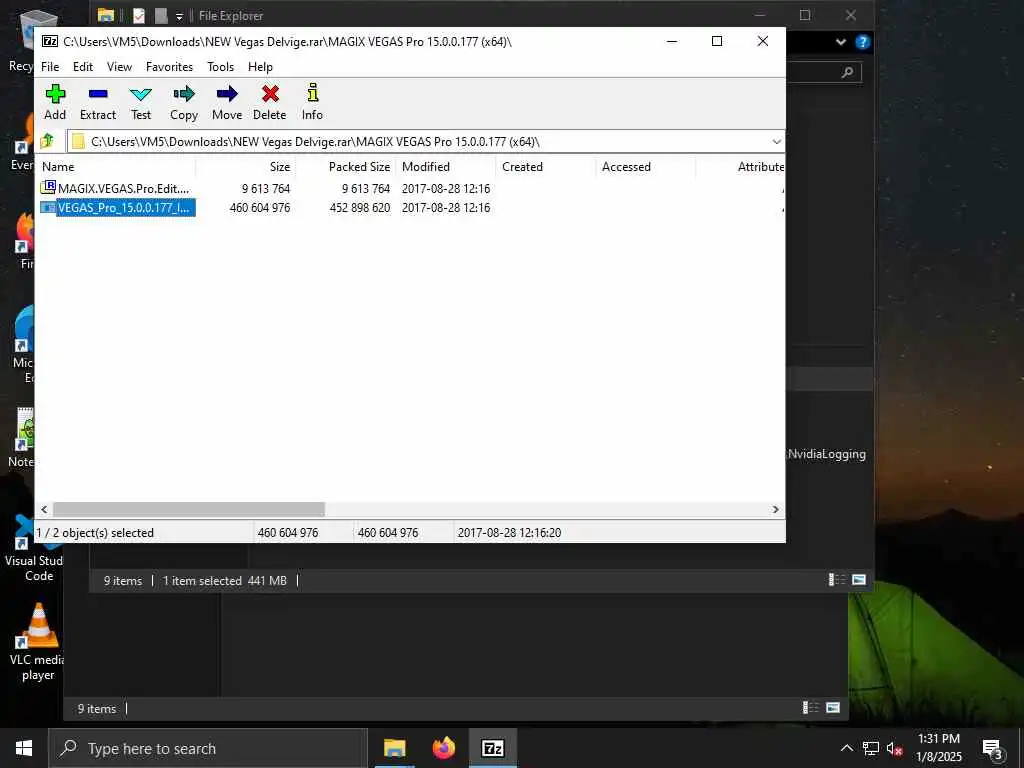Click the File Explorer title bar folder icon
This screenshot has height=768, width=1024.
click(x=106, y=15)
